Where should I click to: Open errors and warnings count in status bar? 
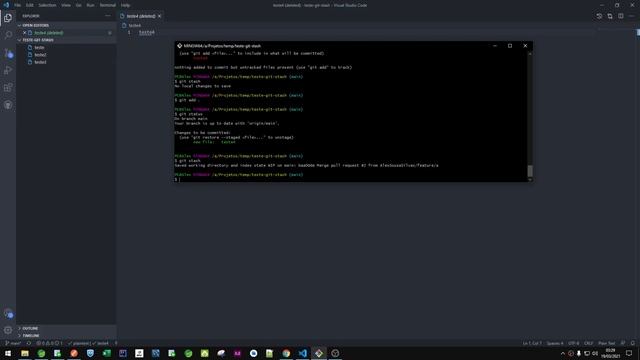(x=49, y=343)
